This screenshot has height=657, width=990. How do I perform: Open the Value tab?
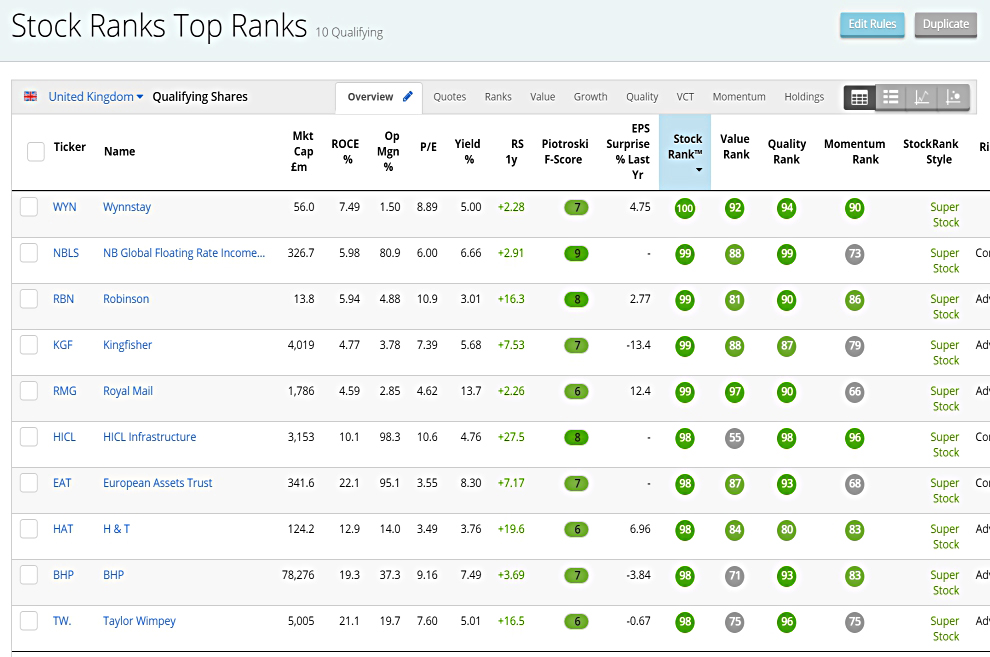(x=542, y=97)
